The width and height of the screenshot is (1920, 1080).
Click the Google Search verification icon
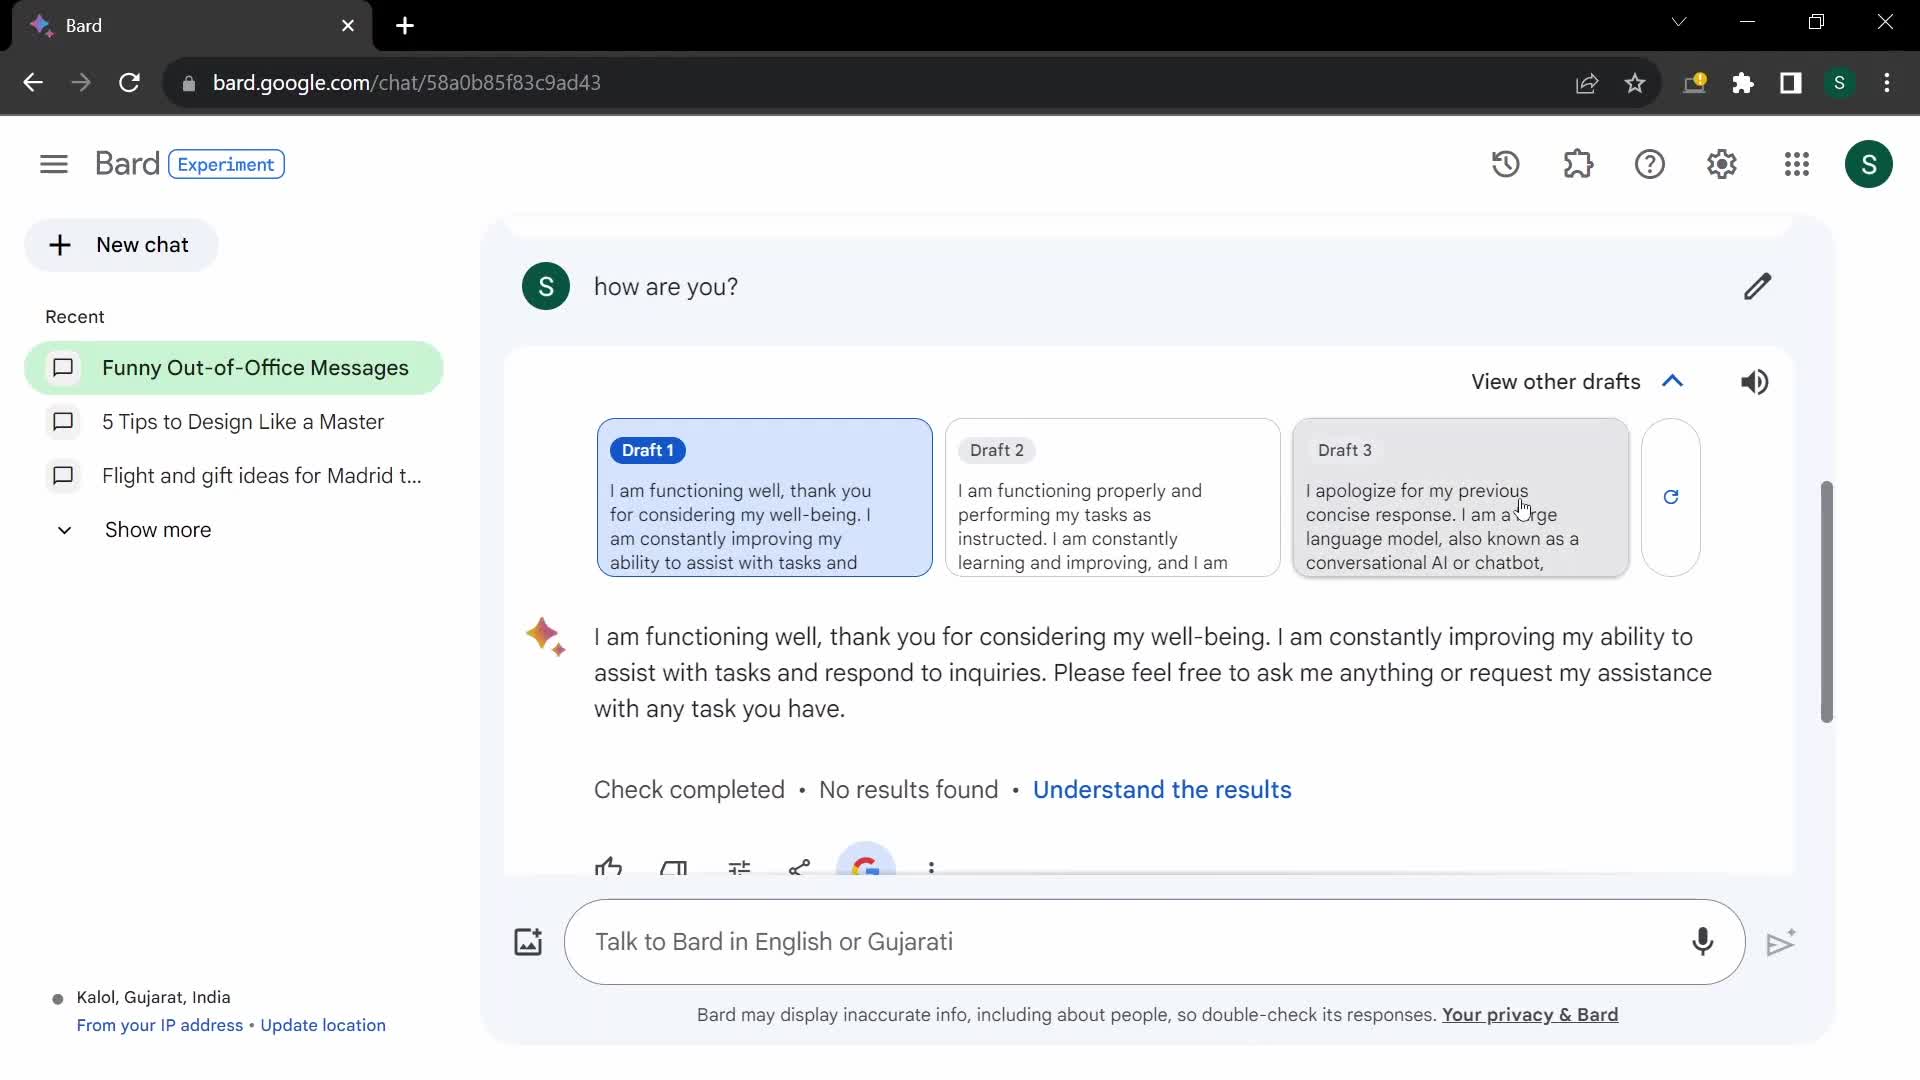(865, 864)
